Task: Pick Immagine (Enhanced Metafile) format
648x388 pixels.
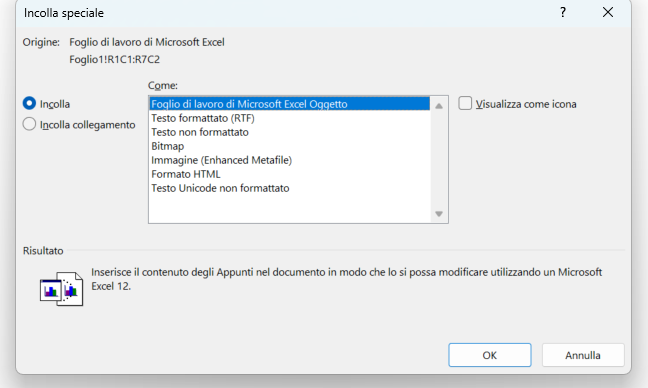Action: pyautogui.click(x=289, y=160)
